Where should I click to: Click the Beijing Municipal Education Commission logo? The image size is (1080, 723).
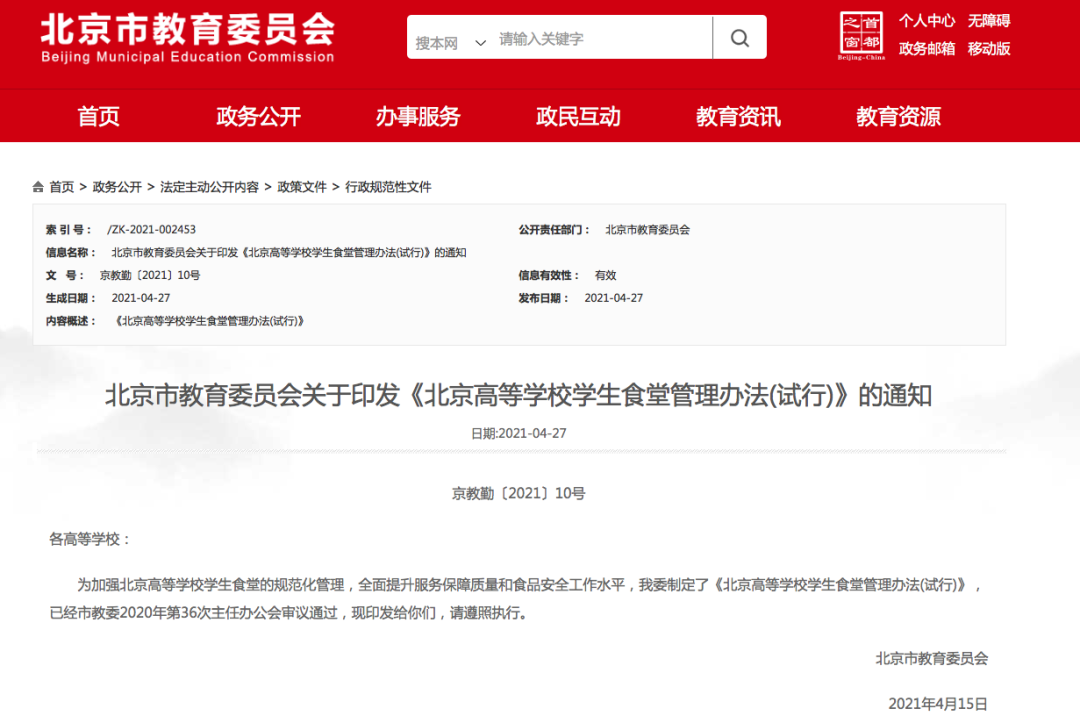[187, 38]
